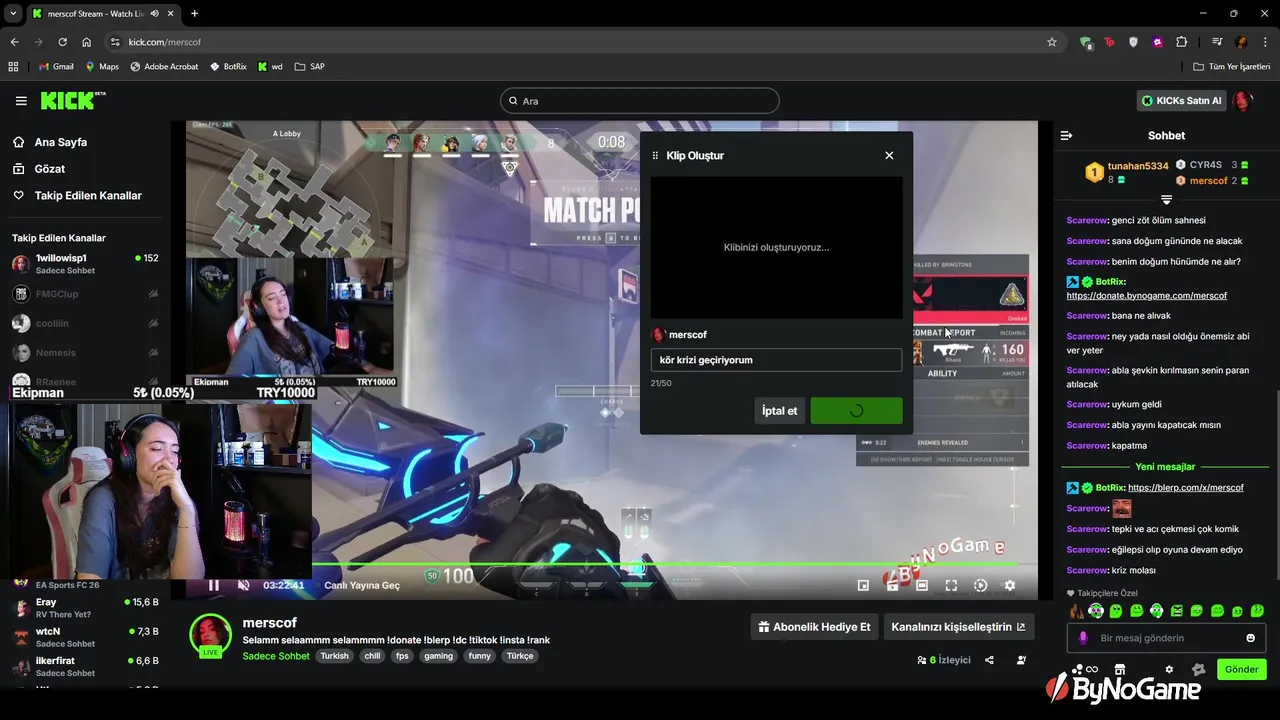Viewport: 1280px width, 720px height.
Task: Reload the page in Chrome
Action: pyautogui.click(x=62, y=42)
